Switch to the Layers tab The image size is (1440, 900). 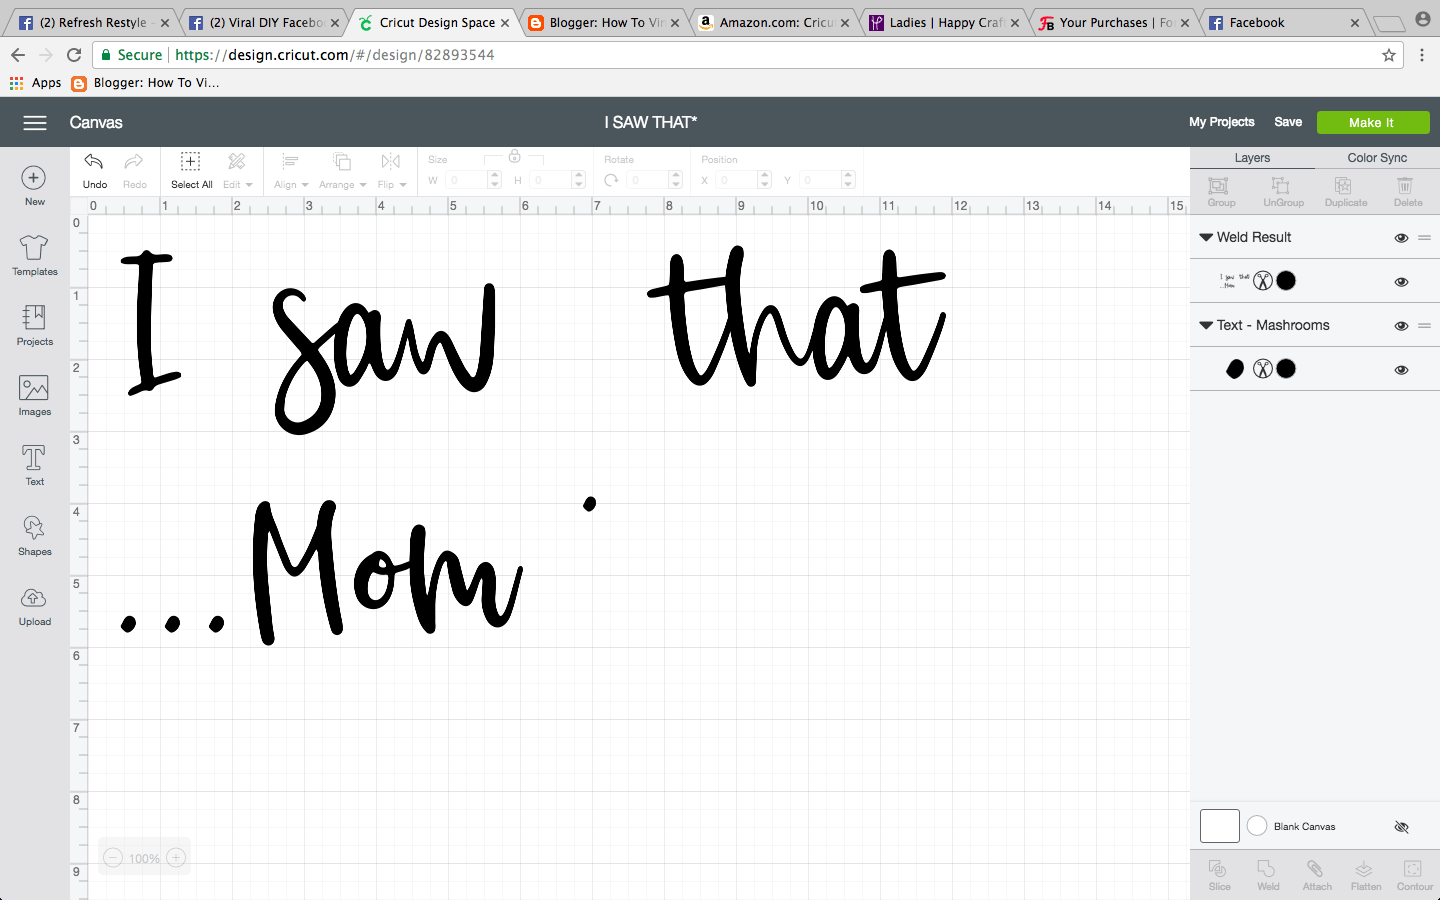coord(1251,158)
